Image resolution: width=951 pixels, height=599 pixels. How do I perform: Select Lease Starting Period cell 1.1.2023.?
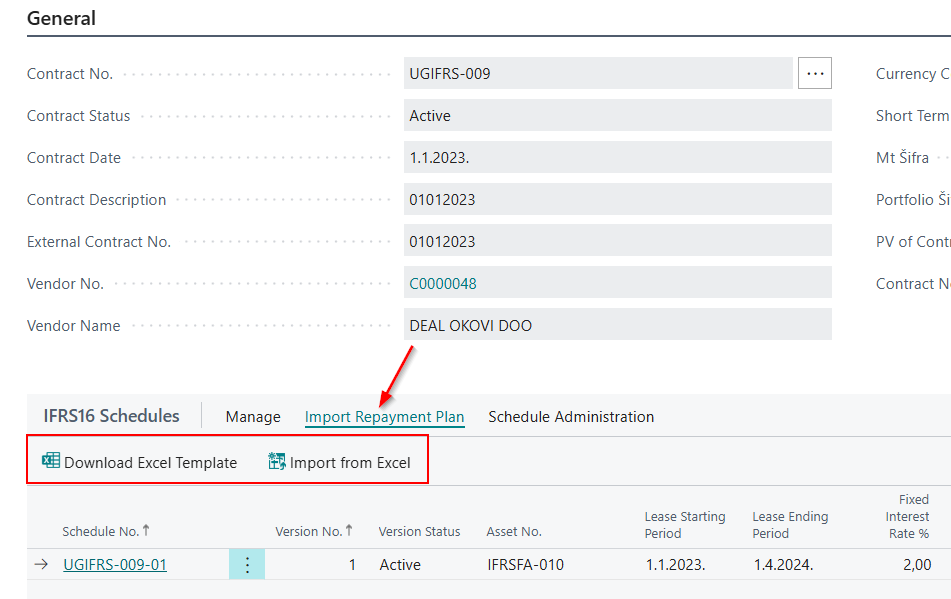click(x=675, y=564)
